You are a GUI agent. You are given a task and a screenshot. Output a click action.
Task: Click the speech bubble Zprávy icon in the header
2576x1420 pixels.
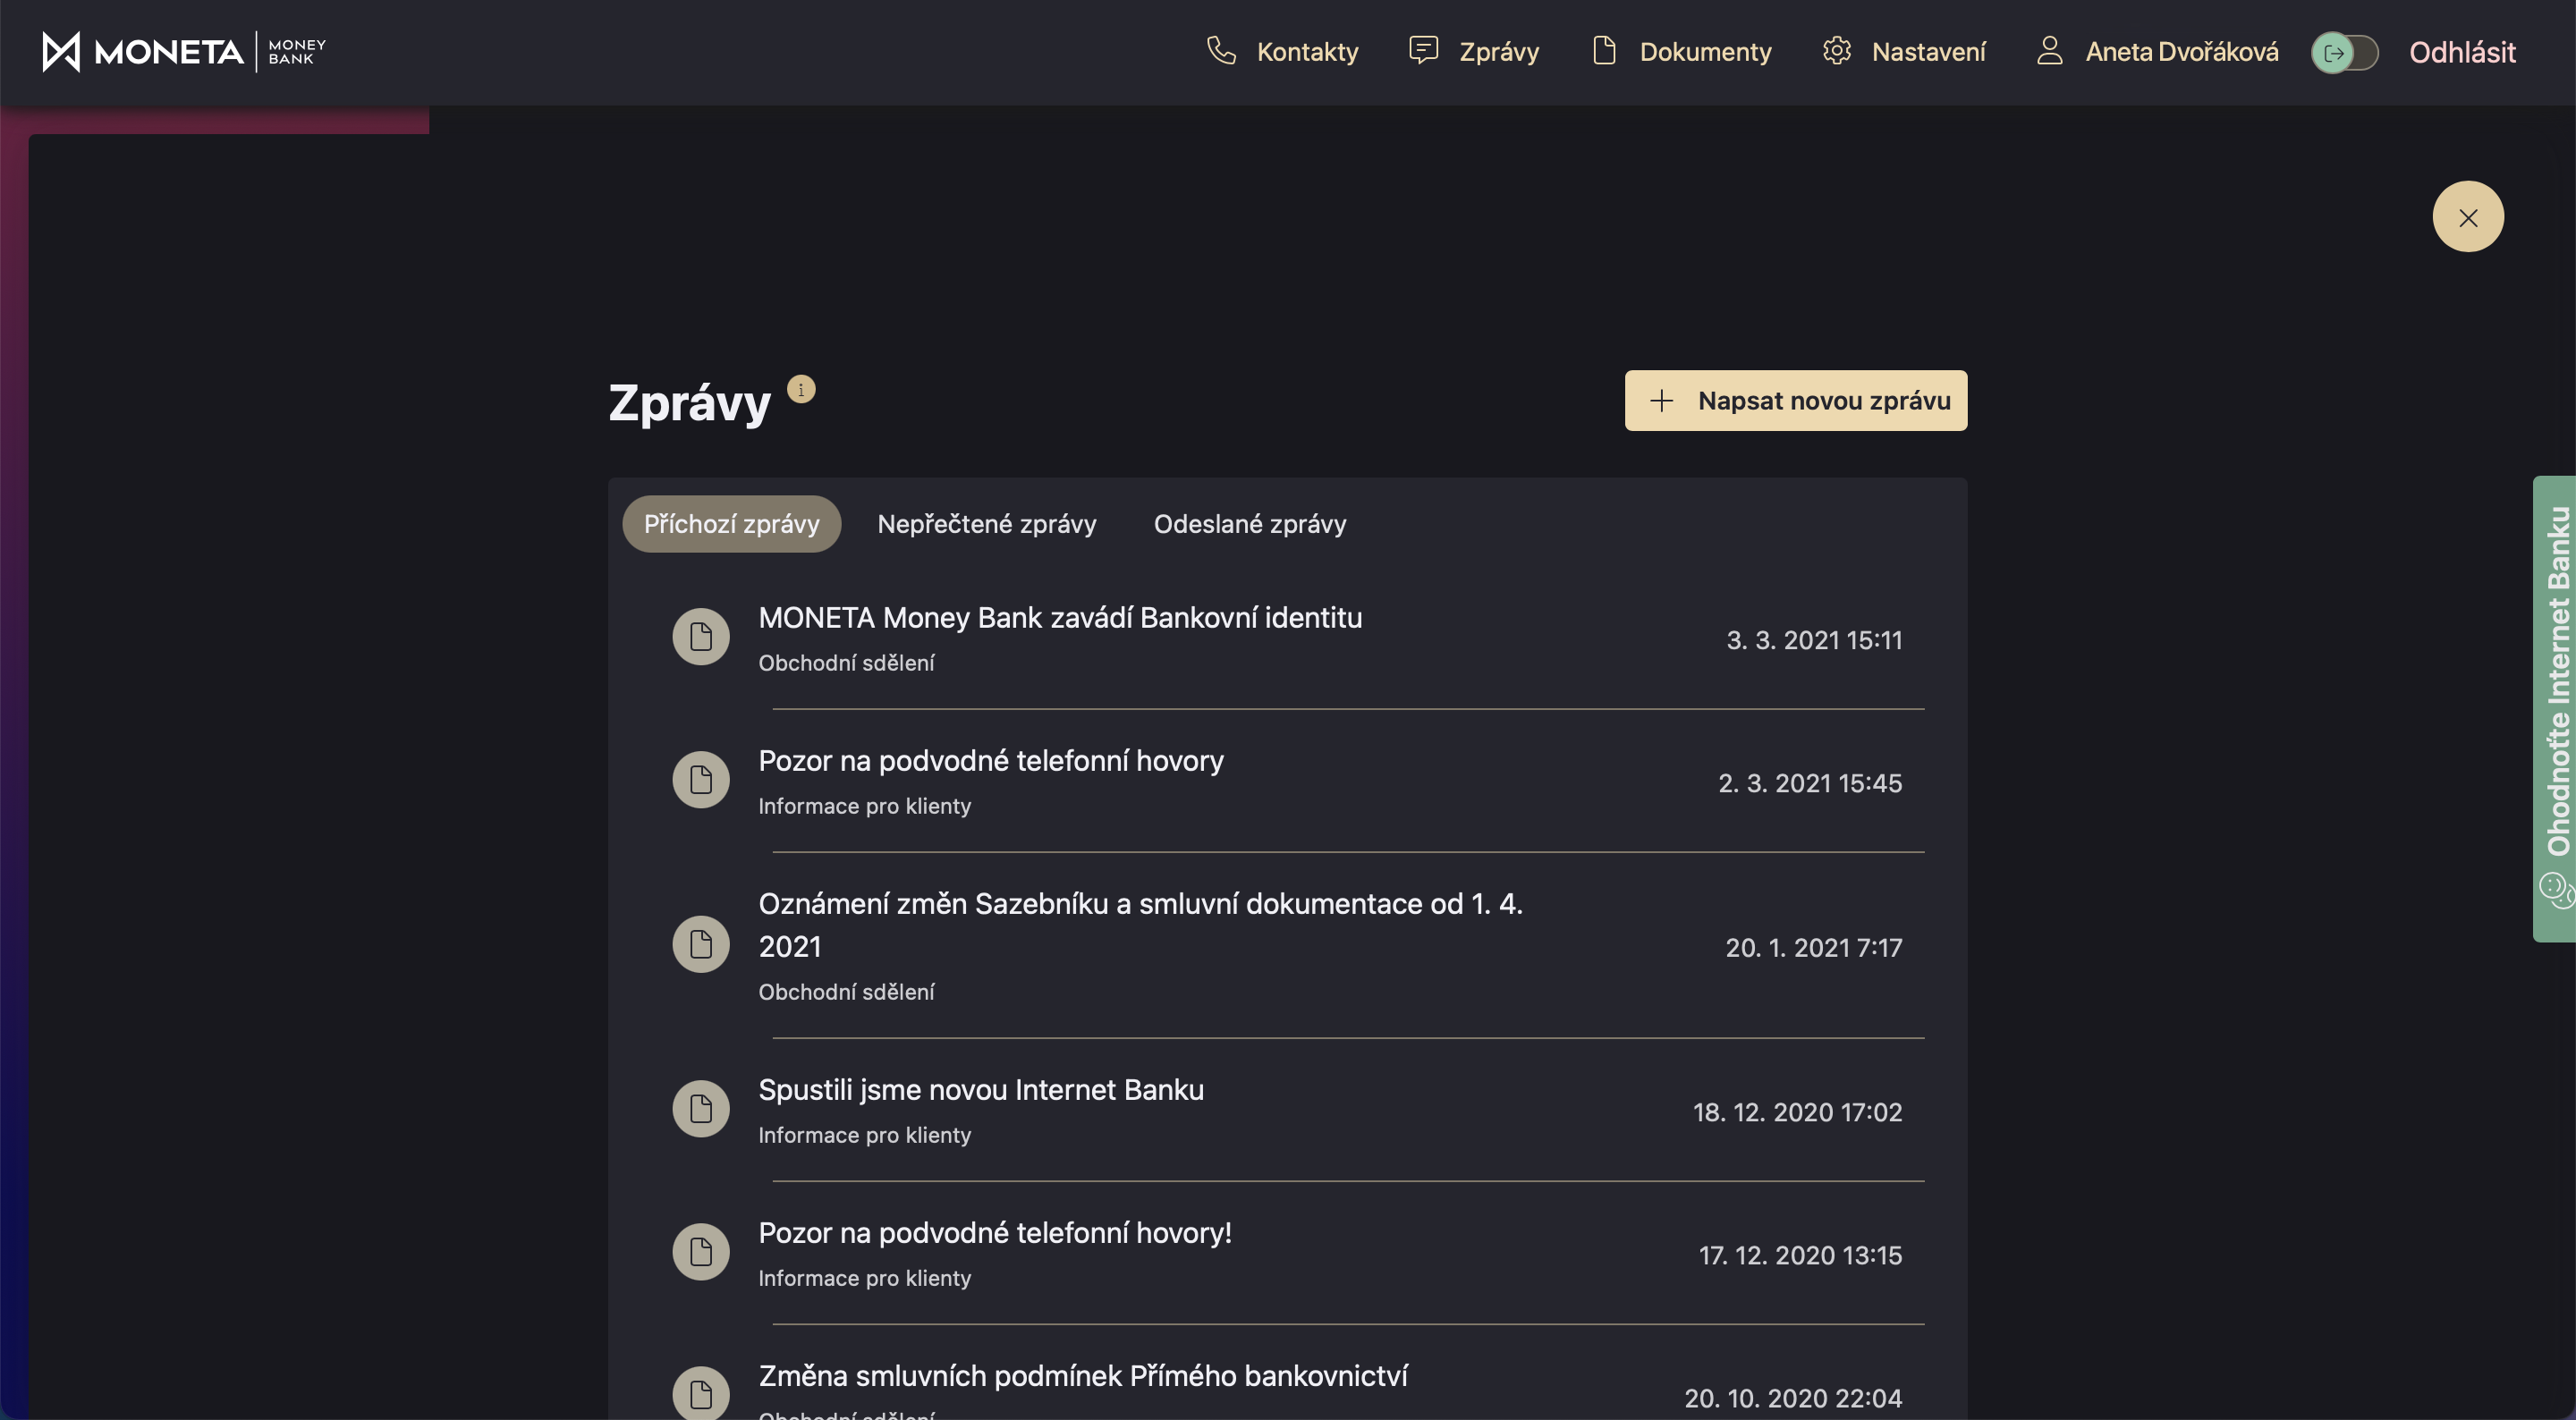[x=1423, y=50]
